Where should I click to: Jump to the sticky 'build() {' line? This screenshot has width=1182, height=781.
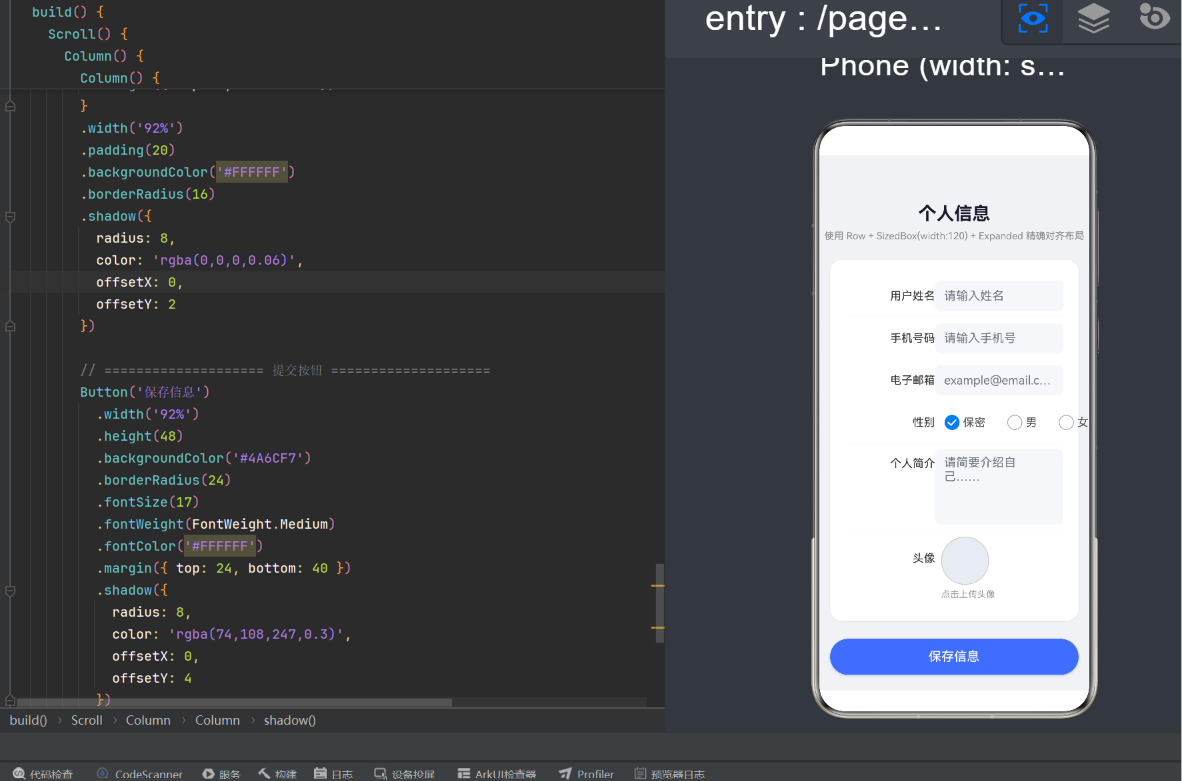(x=68, y=12)
